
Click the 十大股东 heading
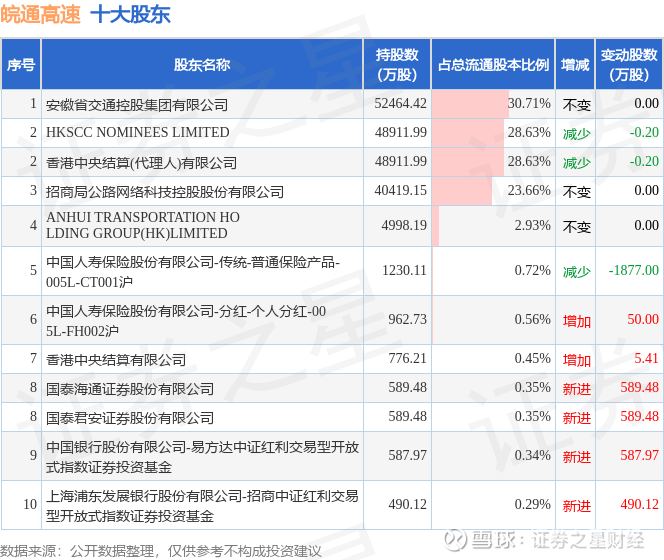(x=130, y=14)
